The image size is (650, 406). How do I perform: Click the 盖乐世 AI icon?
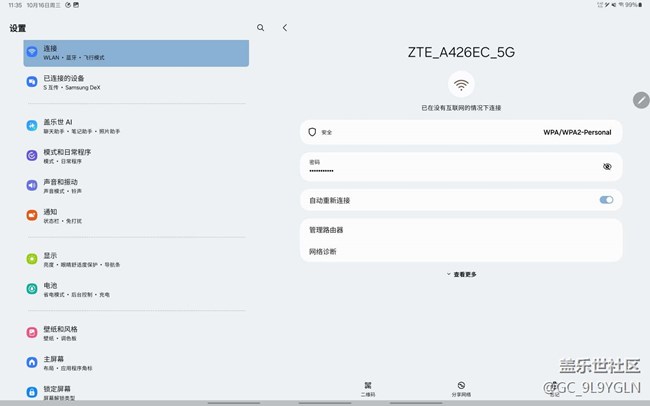pos(32,126)
